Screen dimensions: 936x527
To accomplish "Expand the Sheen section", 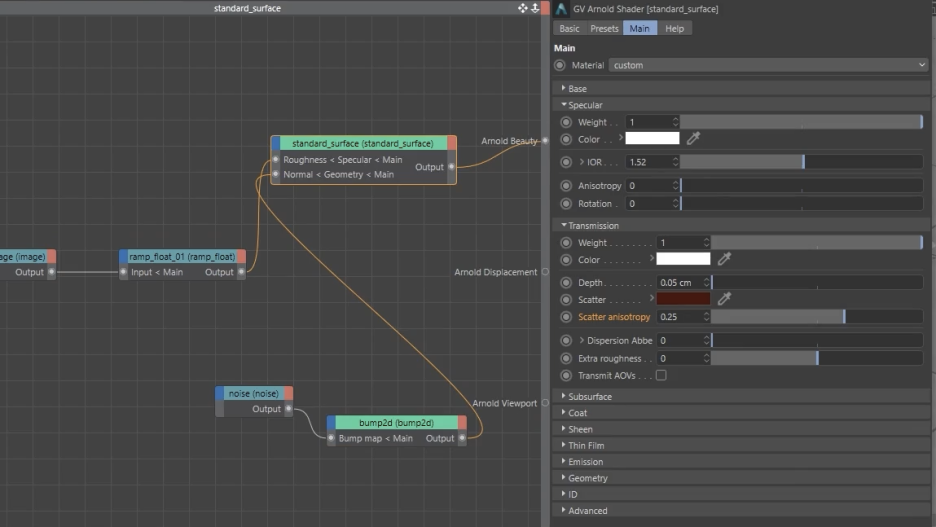I will coord(564,429).
